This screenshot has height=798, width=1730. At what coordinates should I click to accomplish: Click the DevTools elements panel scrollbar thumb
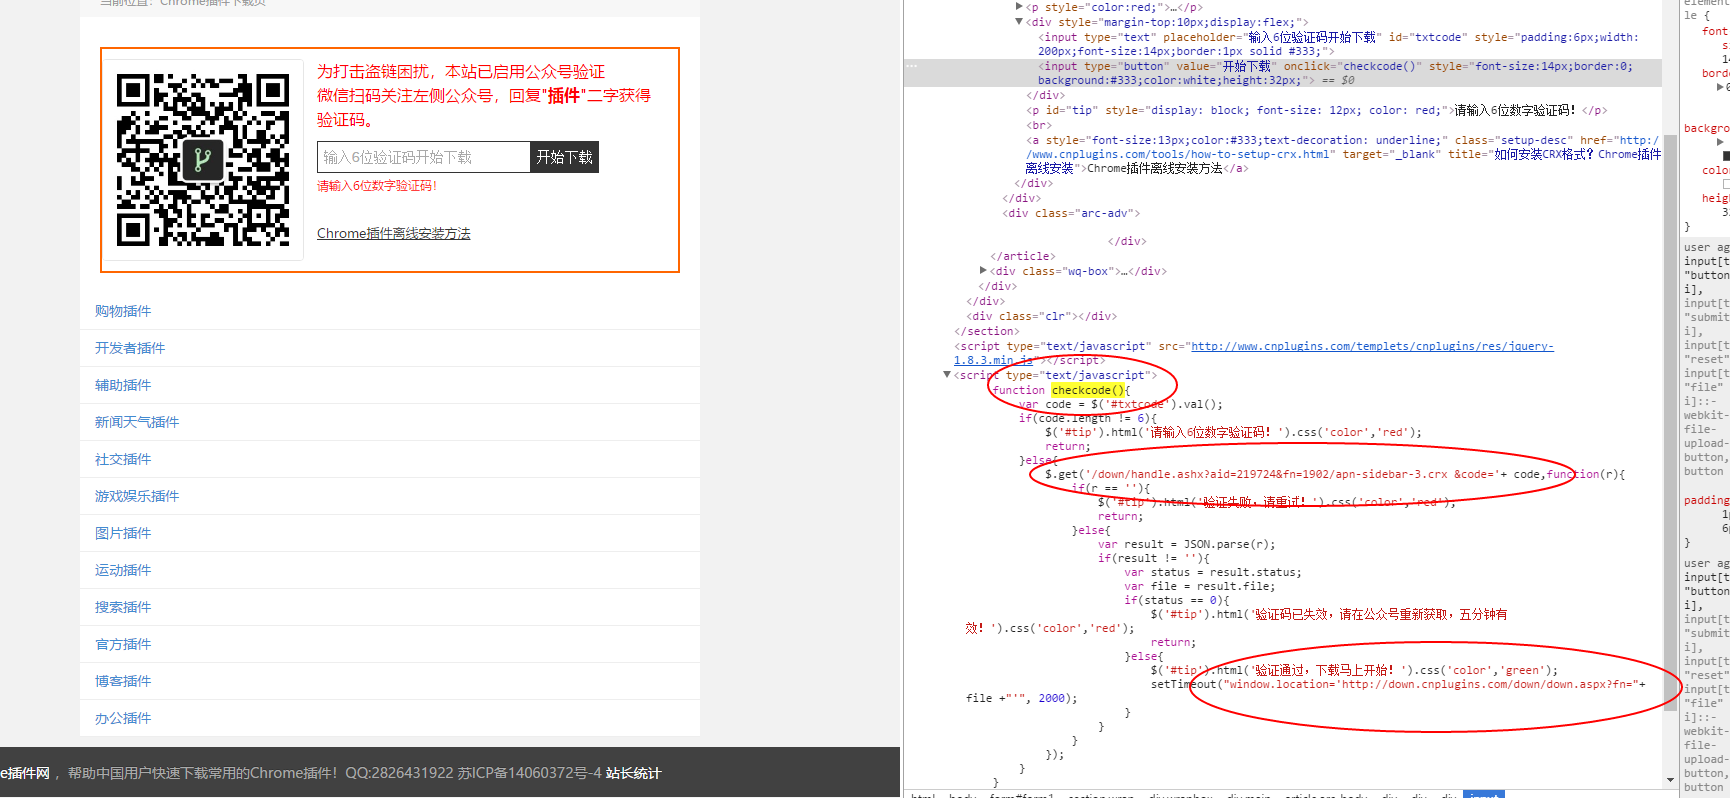[1670, 422]
